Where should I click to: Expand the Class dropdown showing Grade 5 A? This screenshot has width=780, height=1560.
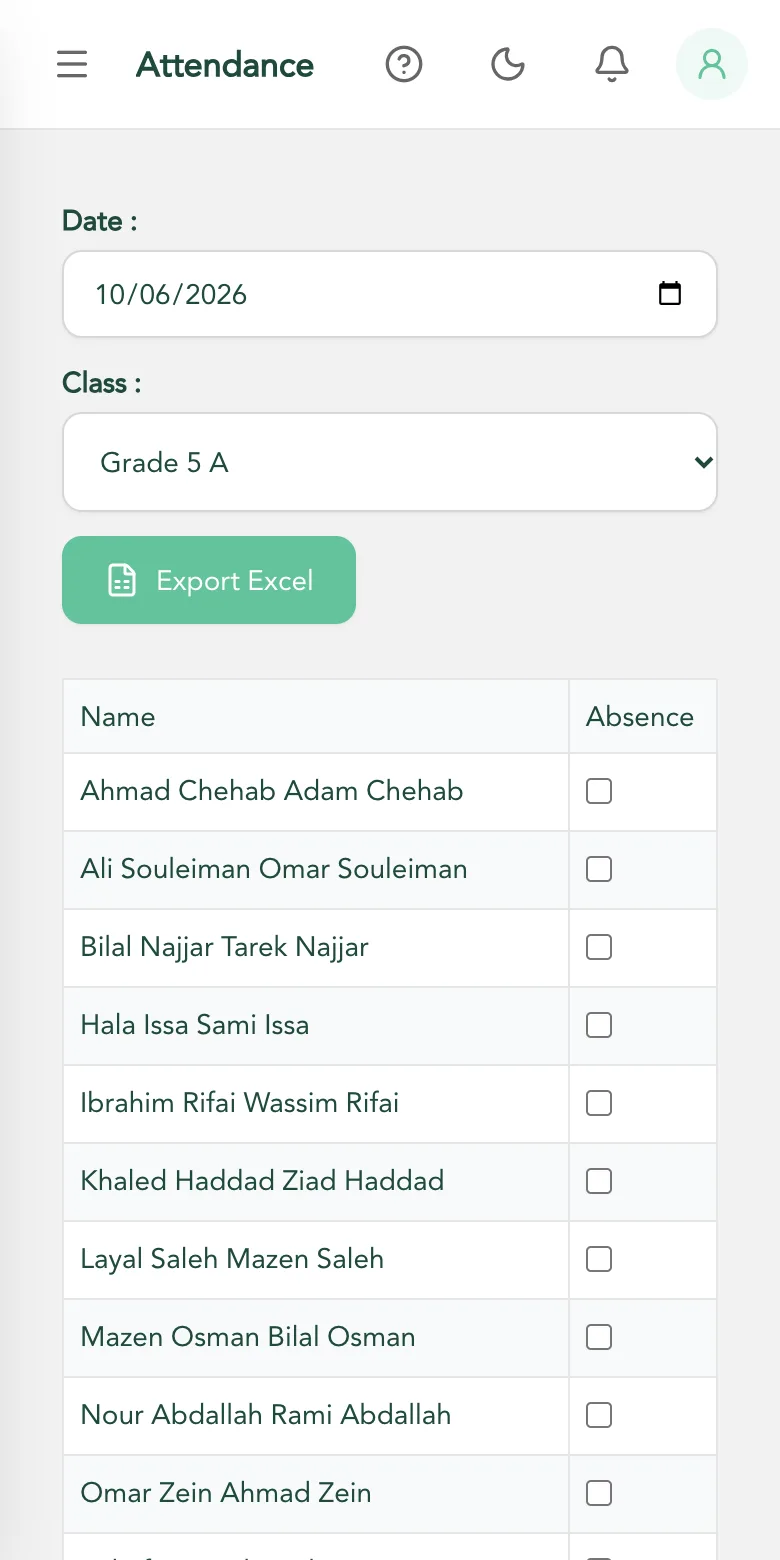(390, 462)
